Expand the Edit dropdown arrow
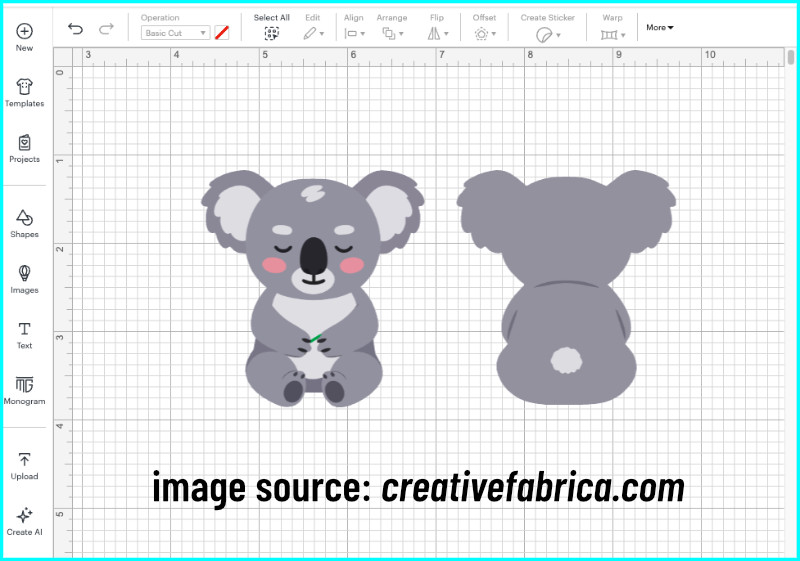The width and height of the screenshot is (800, 561). pos(321,34)
